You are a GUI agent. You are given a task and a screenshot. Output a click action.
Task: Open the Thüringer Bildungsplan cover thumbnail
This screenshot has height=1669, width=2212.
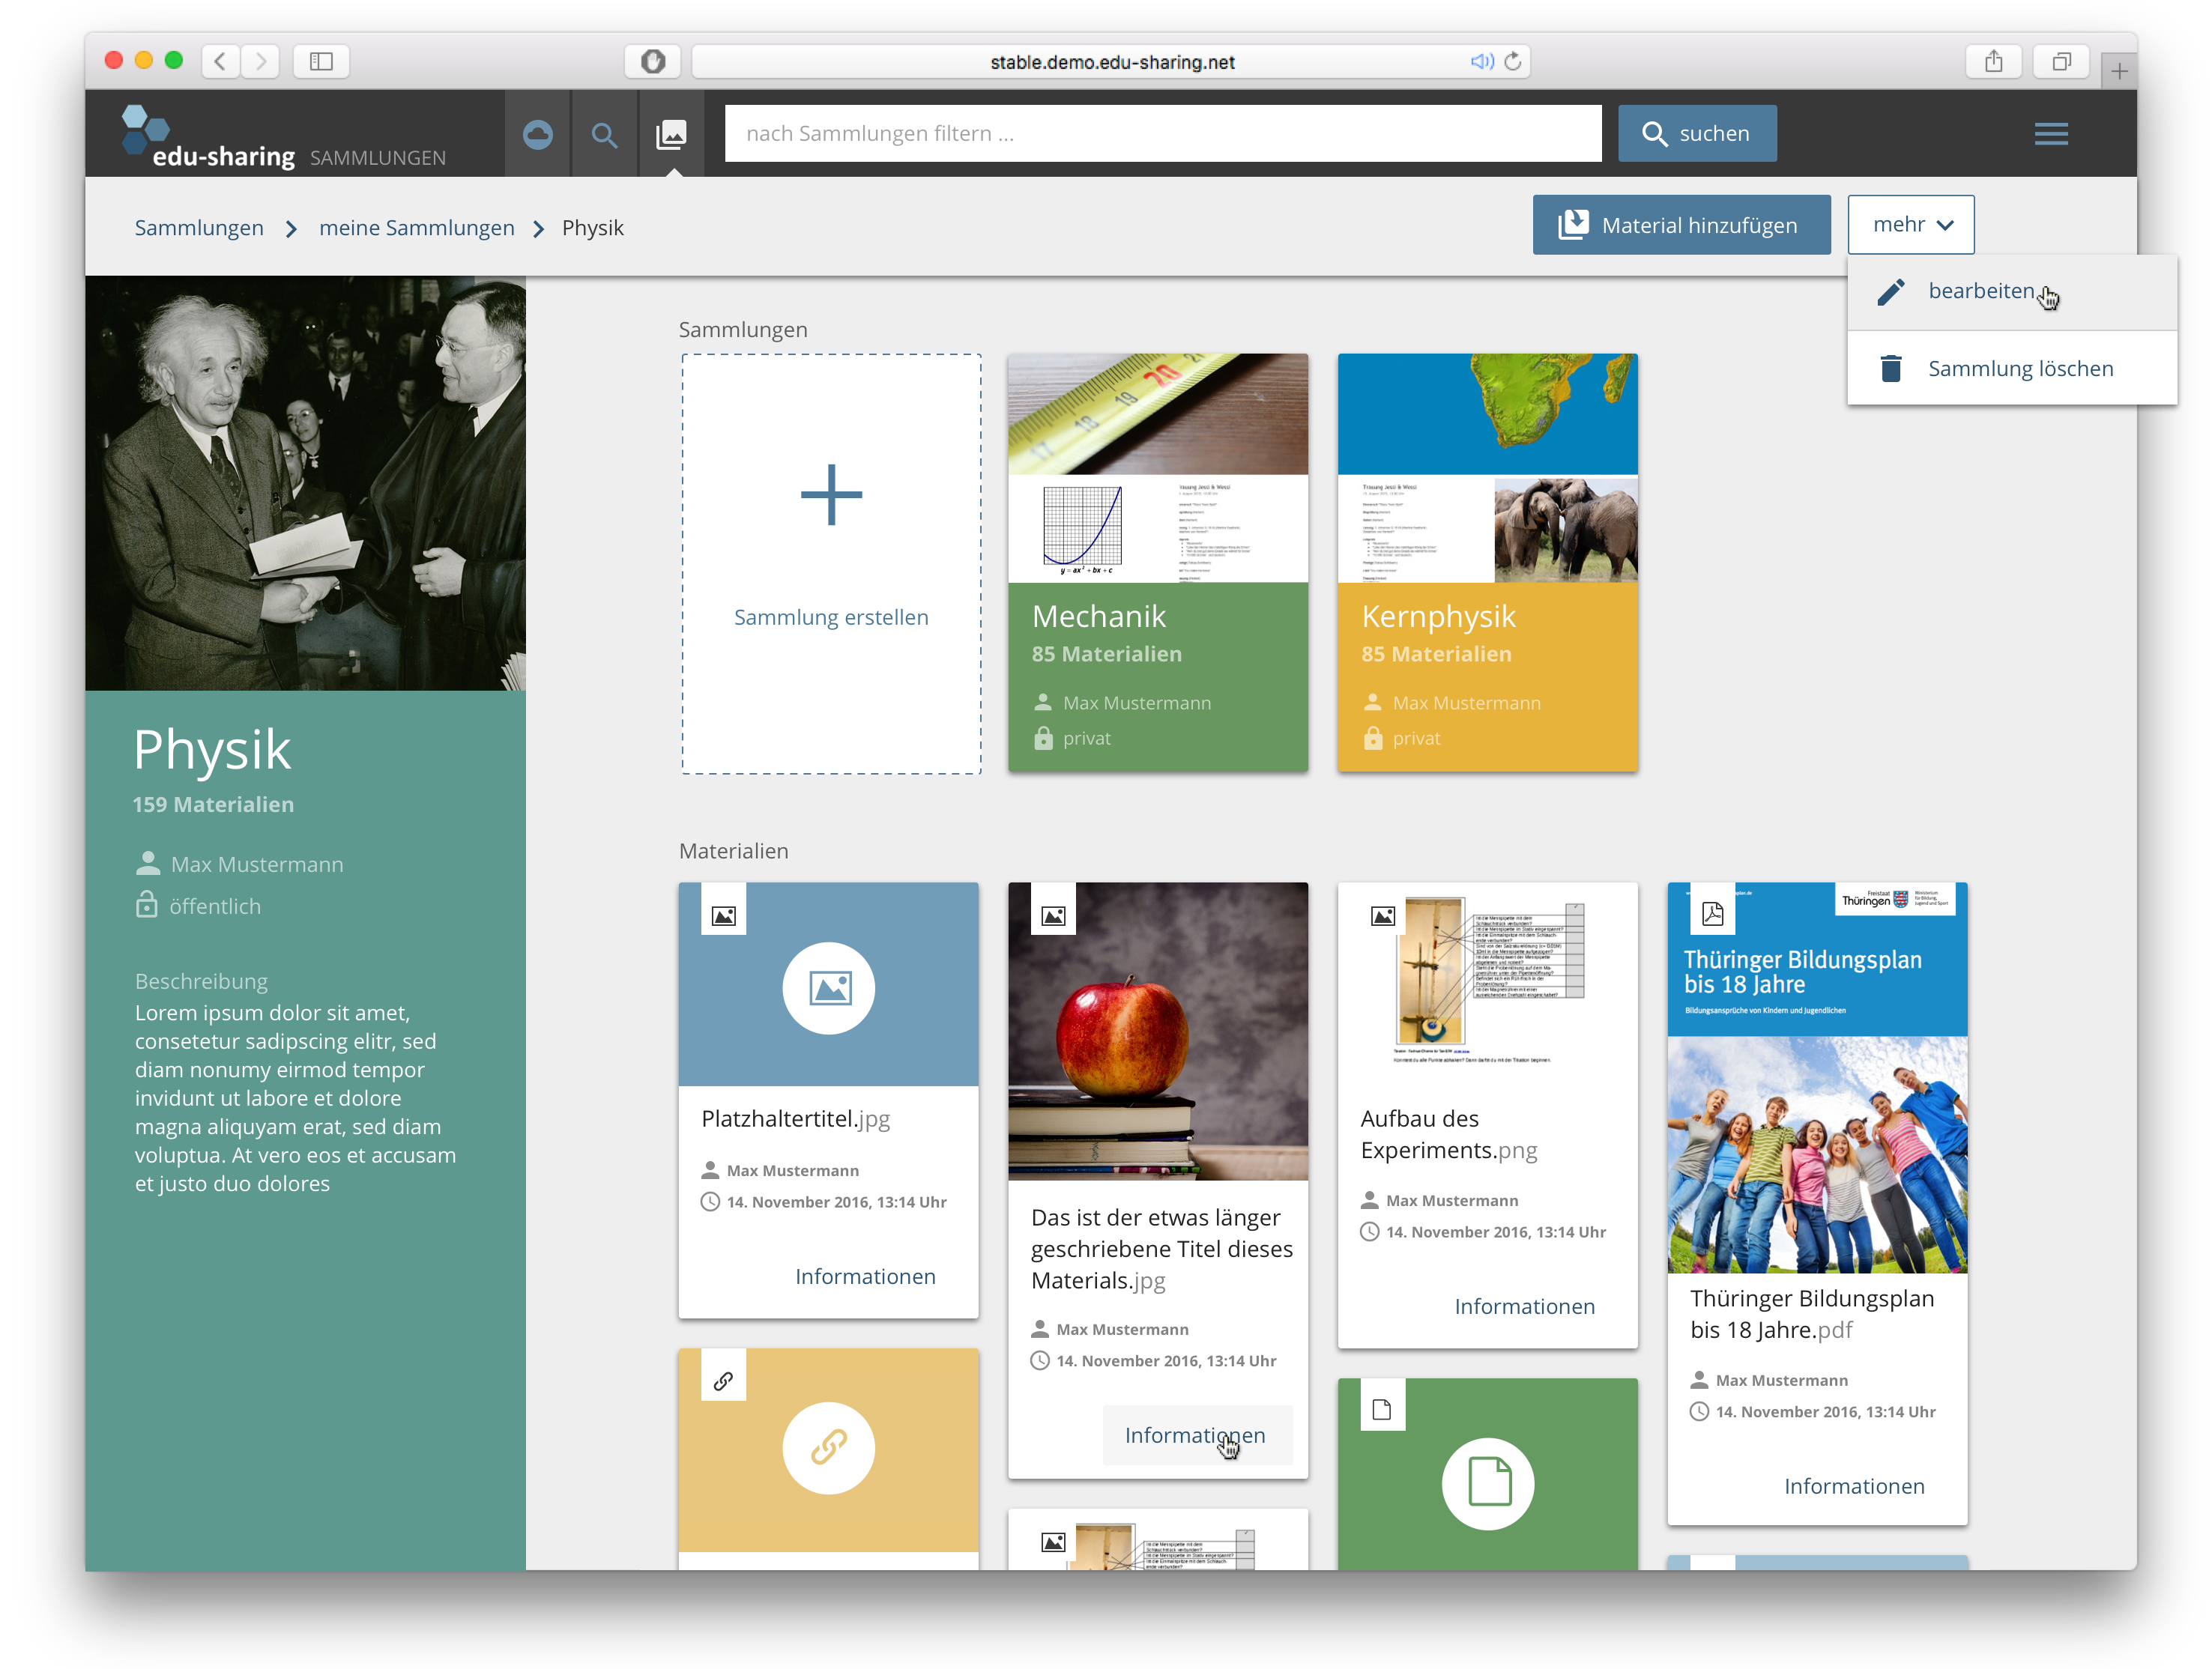(x=1817, y=1077)
